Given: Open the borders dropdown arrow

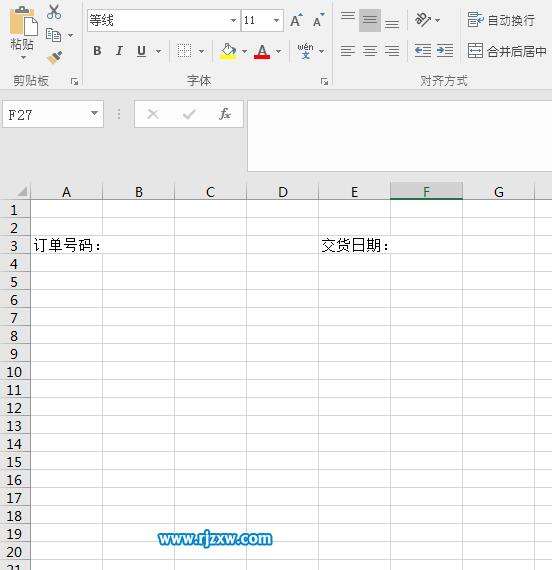Looking at the screenshot, I should 201,51.
